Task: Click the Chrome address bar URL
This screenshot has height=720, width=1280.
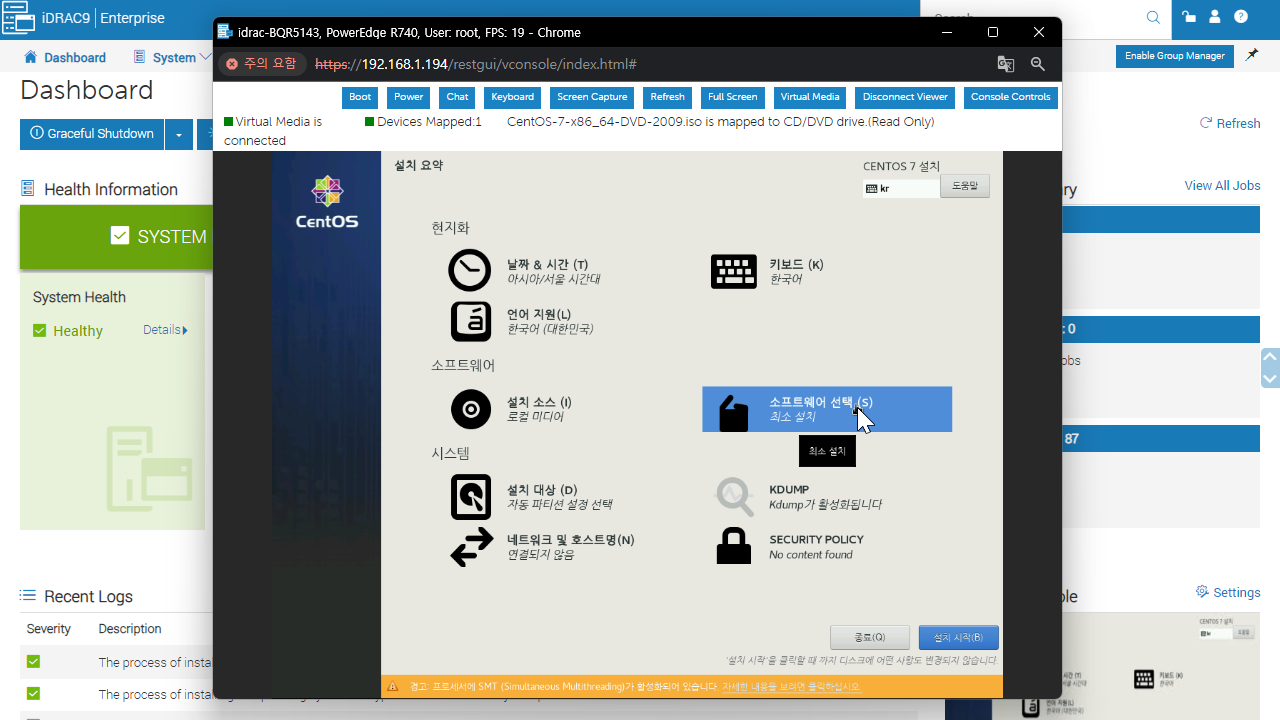Action: [476, 64]
